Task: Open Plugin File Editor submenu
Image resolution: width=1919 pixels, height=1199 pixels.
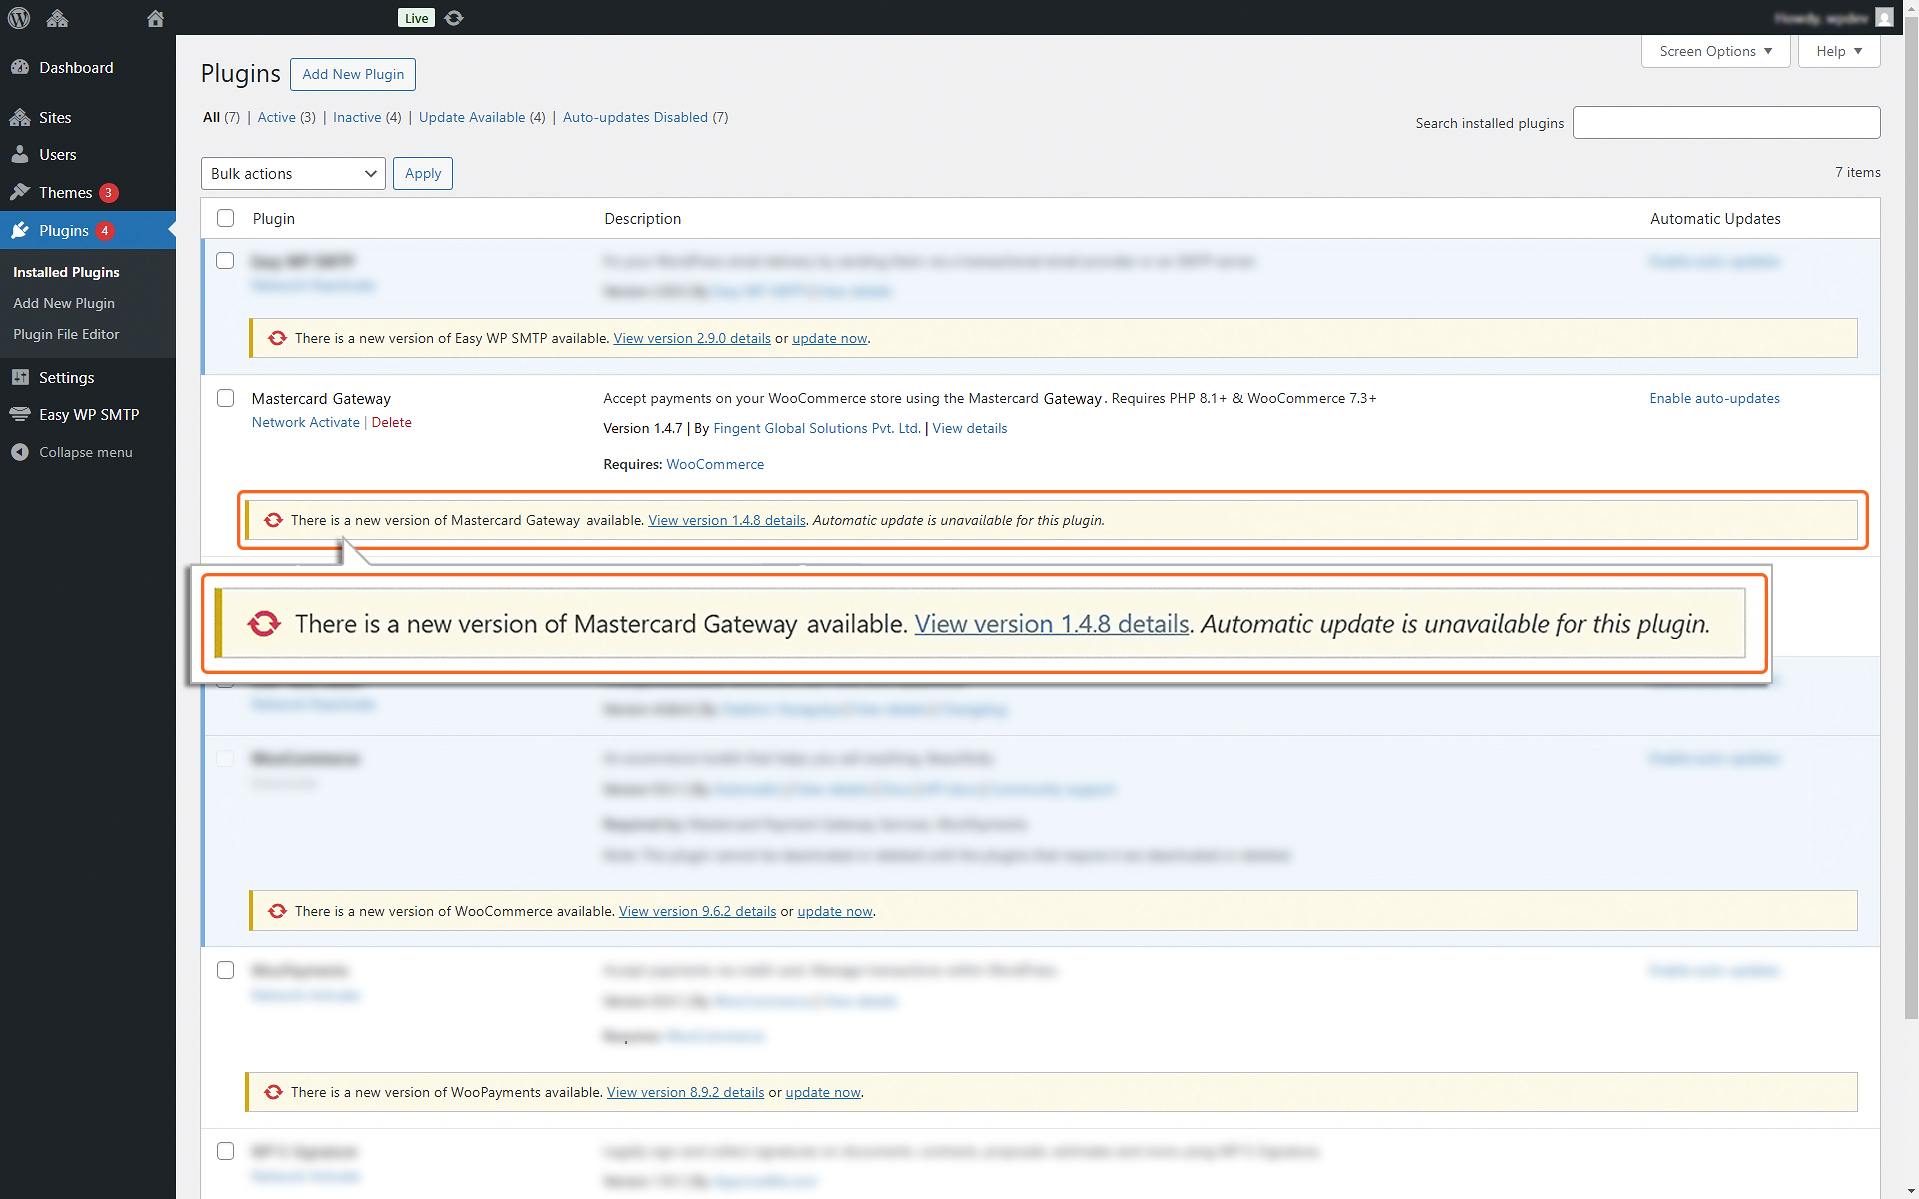Action: tap(66, 334)
